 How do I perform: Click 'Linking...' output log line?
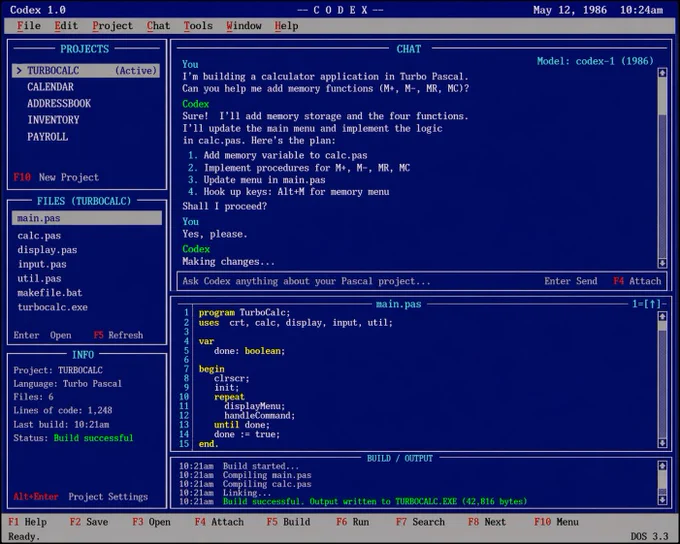point(225,493)
